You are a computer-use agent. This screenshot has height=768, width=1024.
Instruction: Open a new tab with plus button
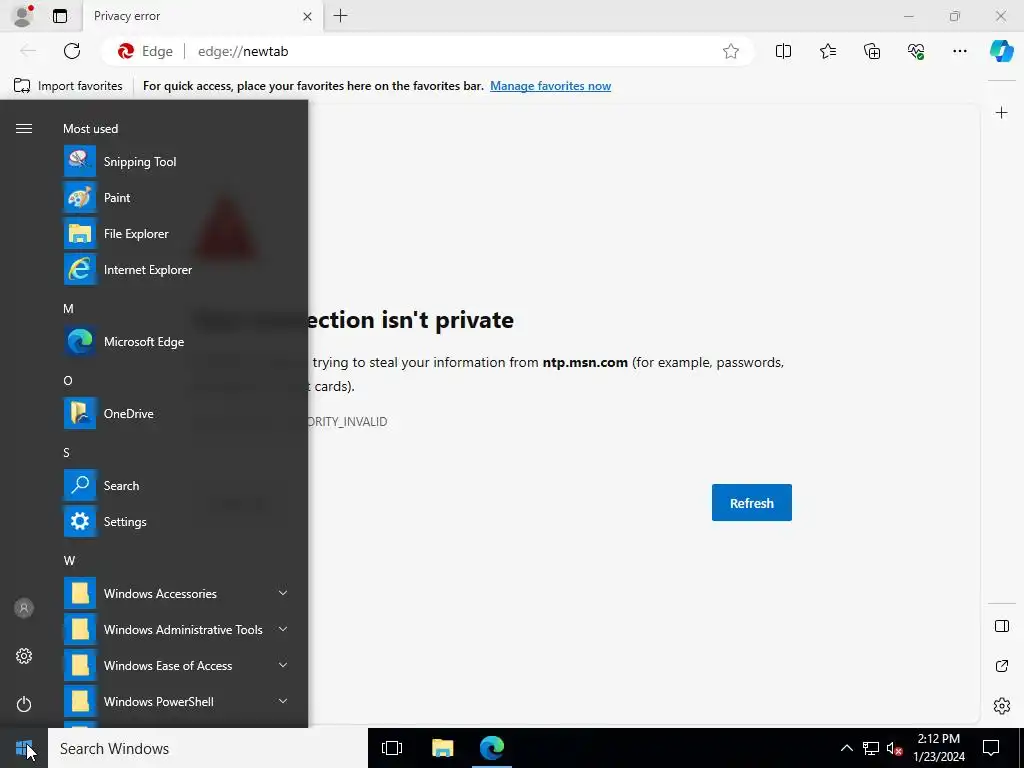click(340, 16)
